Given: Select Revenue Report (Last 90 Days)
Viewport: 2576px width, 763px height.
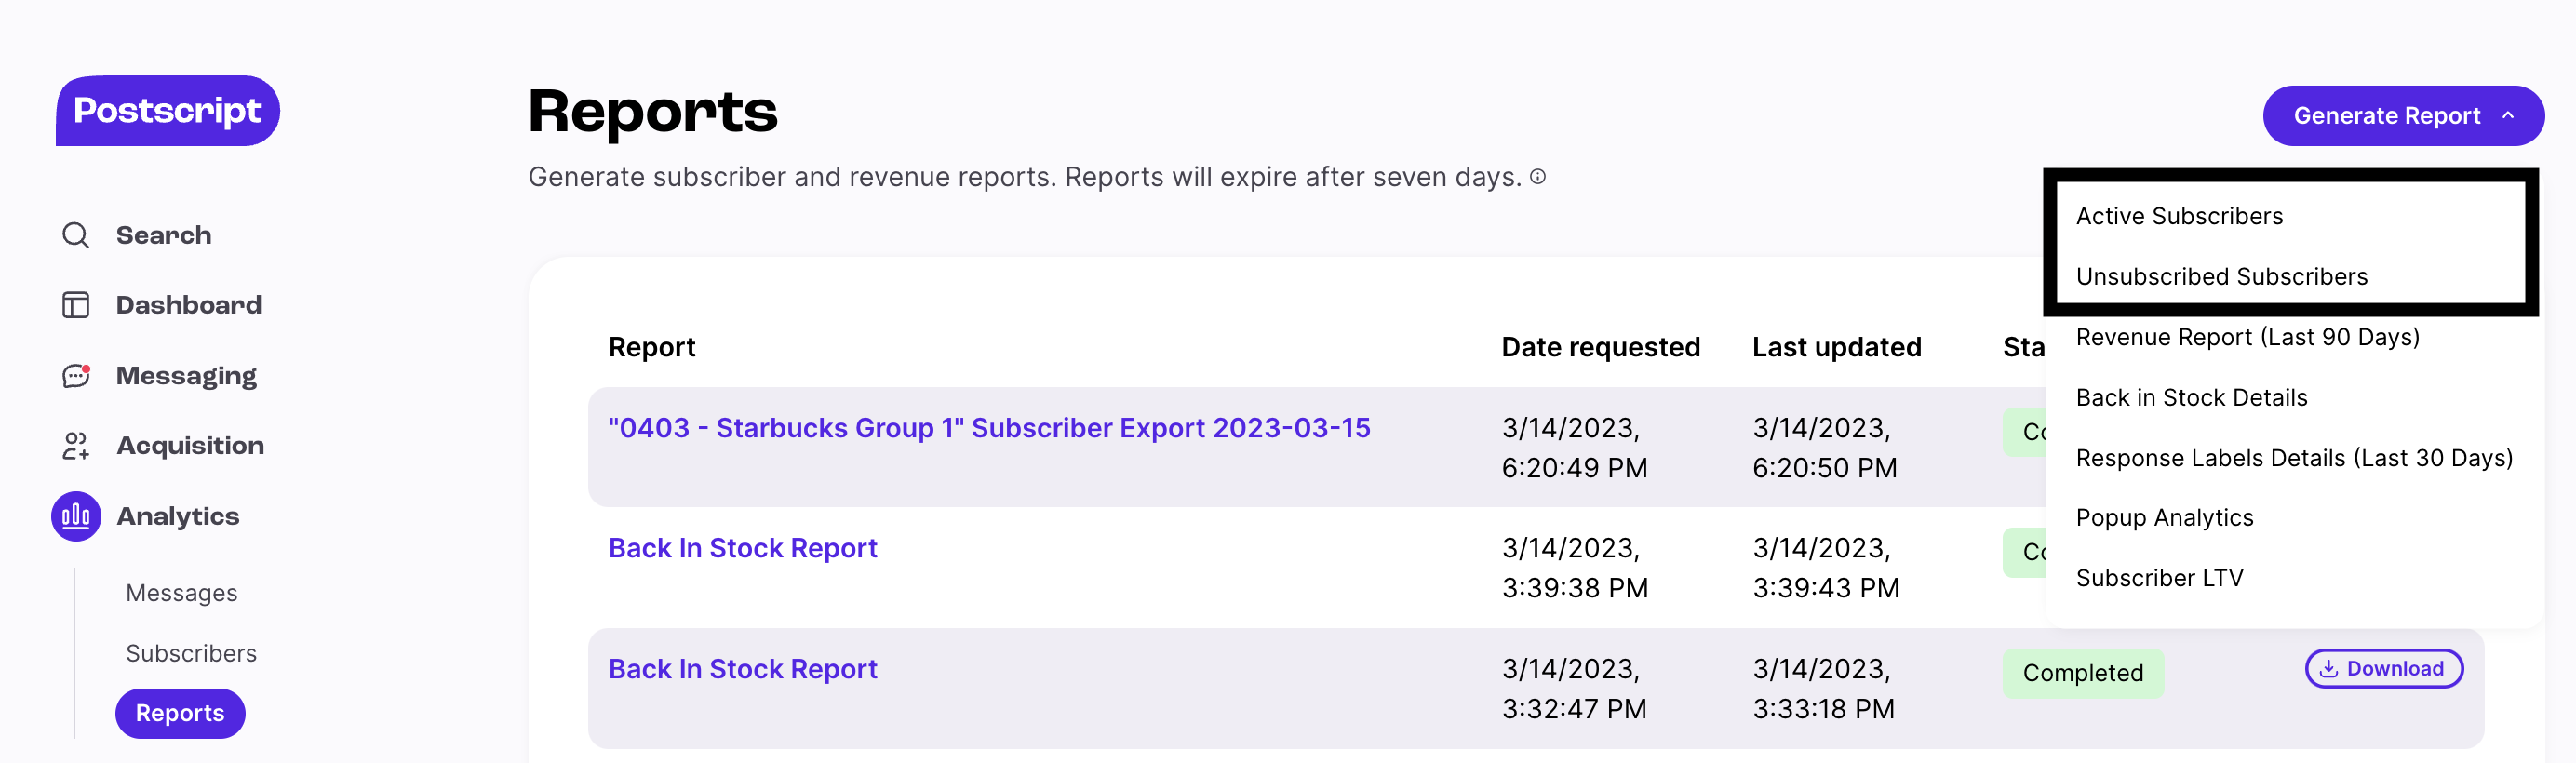Looking at the screenshot, I should 2247,337.
